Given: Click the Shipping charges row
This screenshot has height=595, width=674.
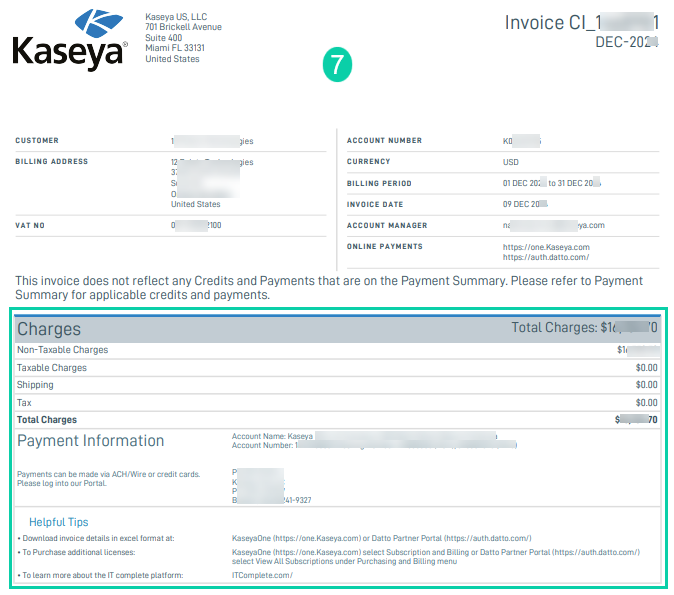Looking at the screenshot, I should click(35, 385).
